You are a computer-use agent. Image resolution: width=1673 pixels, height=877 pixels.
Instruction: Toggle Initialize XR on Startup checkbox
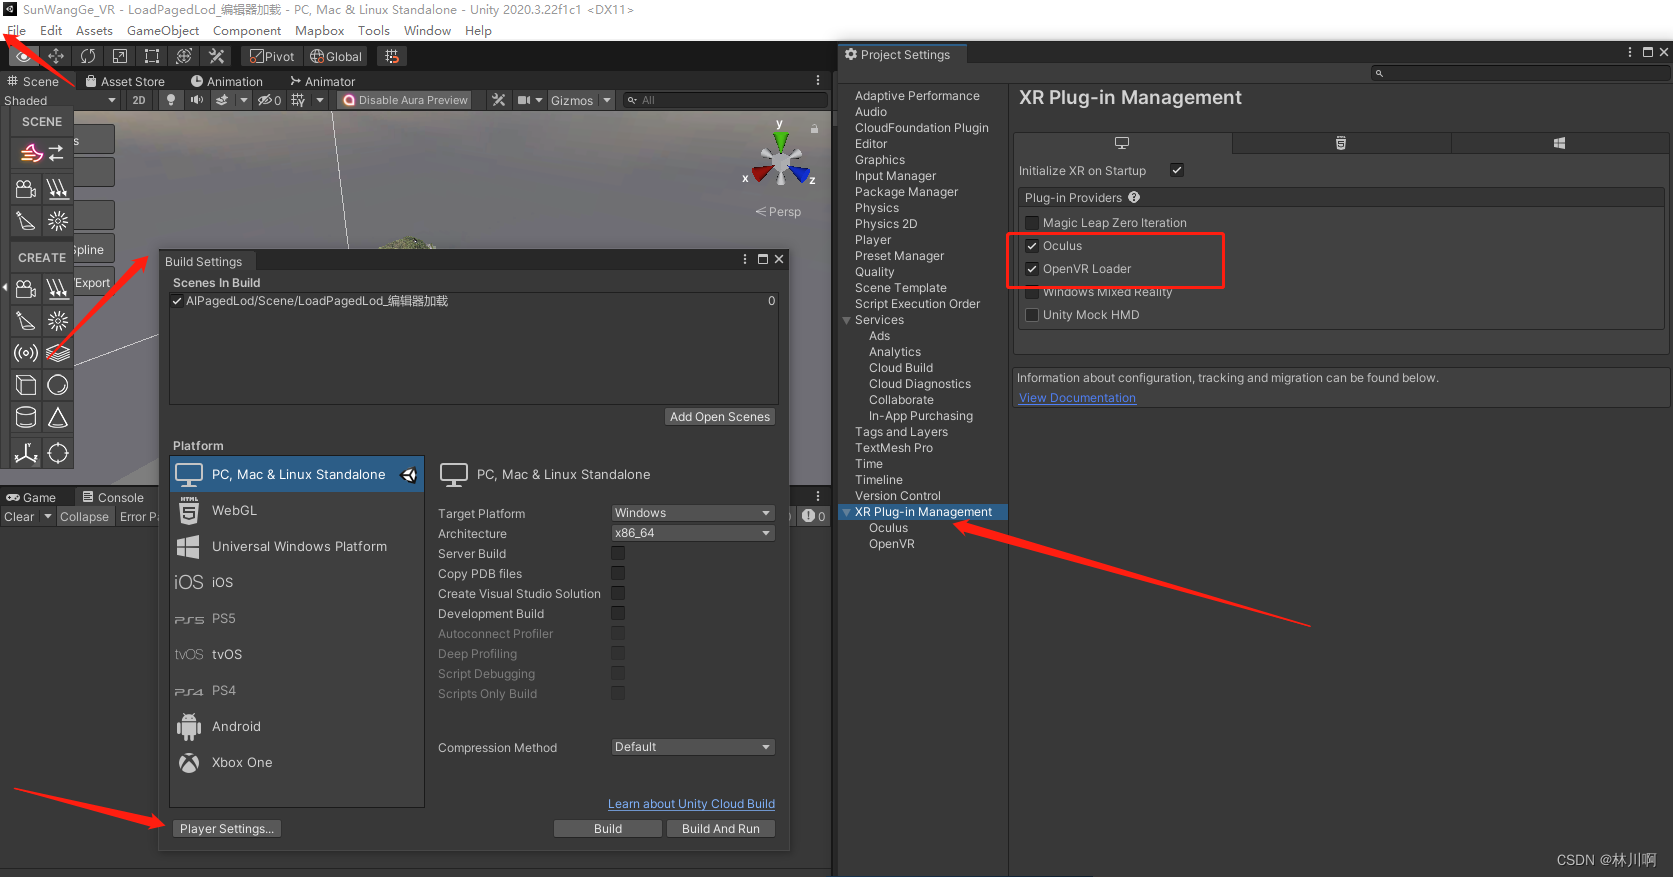click(x=1177, y=170)
